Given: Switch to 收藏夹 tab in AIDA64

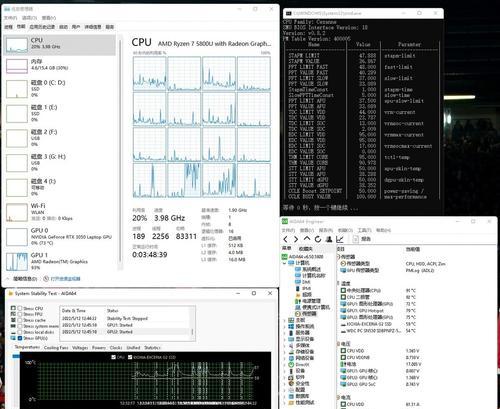Looking at the screenshot, I should (305, 249).
